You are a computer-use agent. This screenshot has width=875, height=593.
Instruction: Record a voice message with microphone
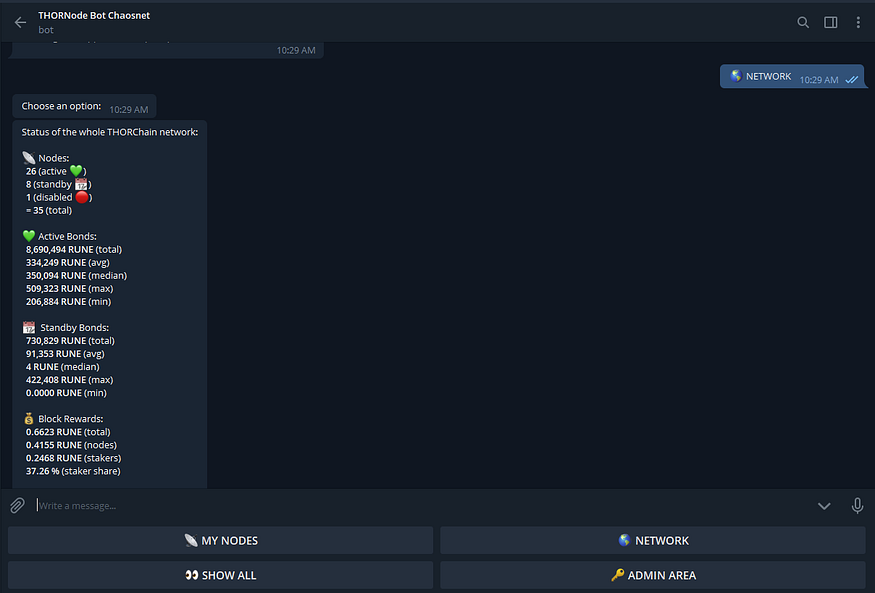pyautogui.click(x=857, y=505)
